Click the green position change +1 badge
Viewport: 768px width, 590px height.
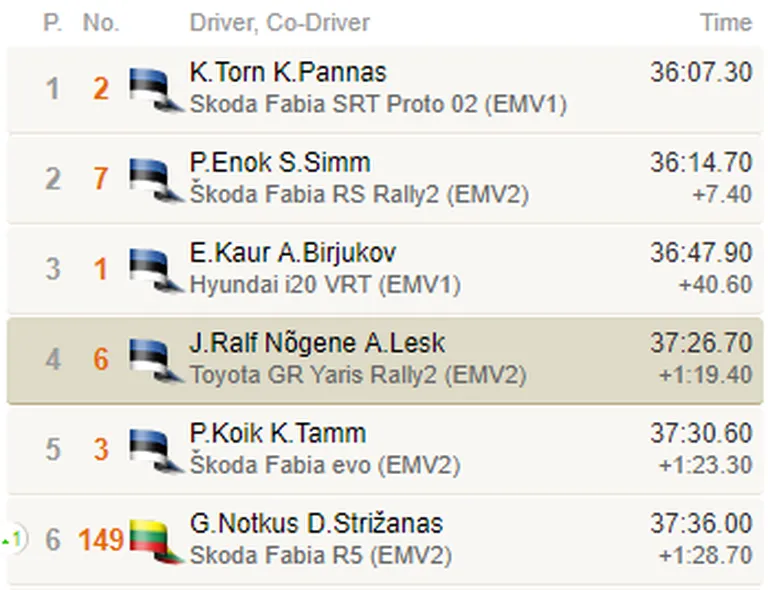click(14, 540)
